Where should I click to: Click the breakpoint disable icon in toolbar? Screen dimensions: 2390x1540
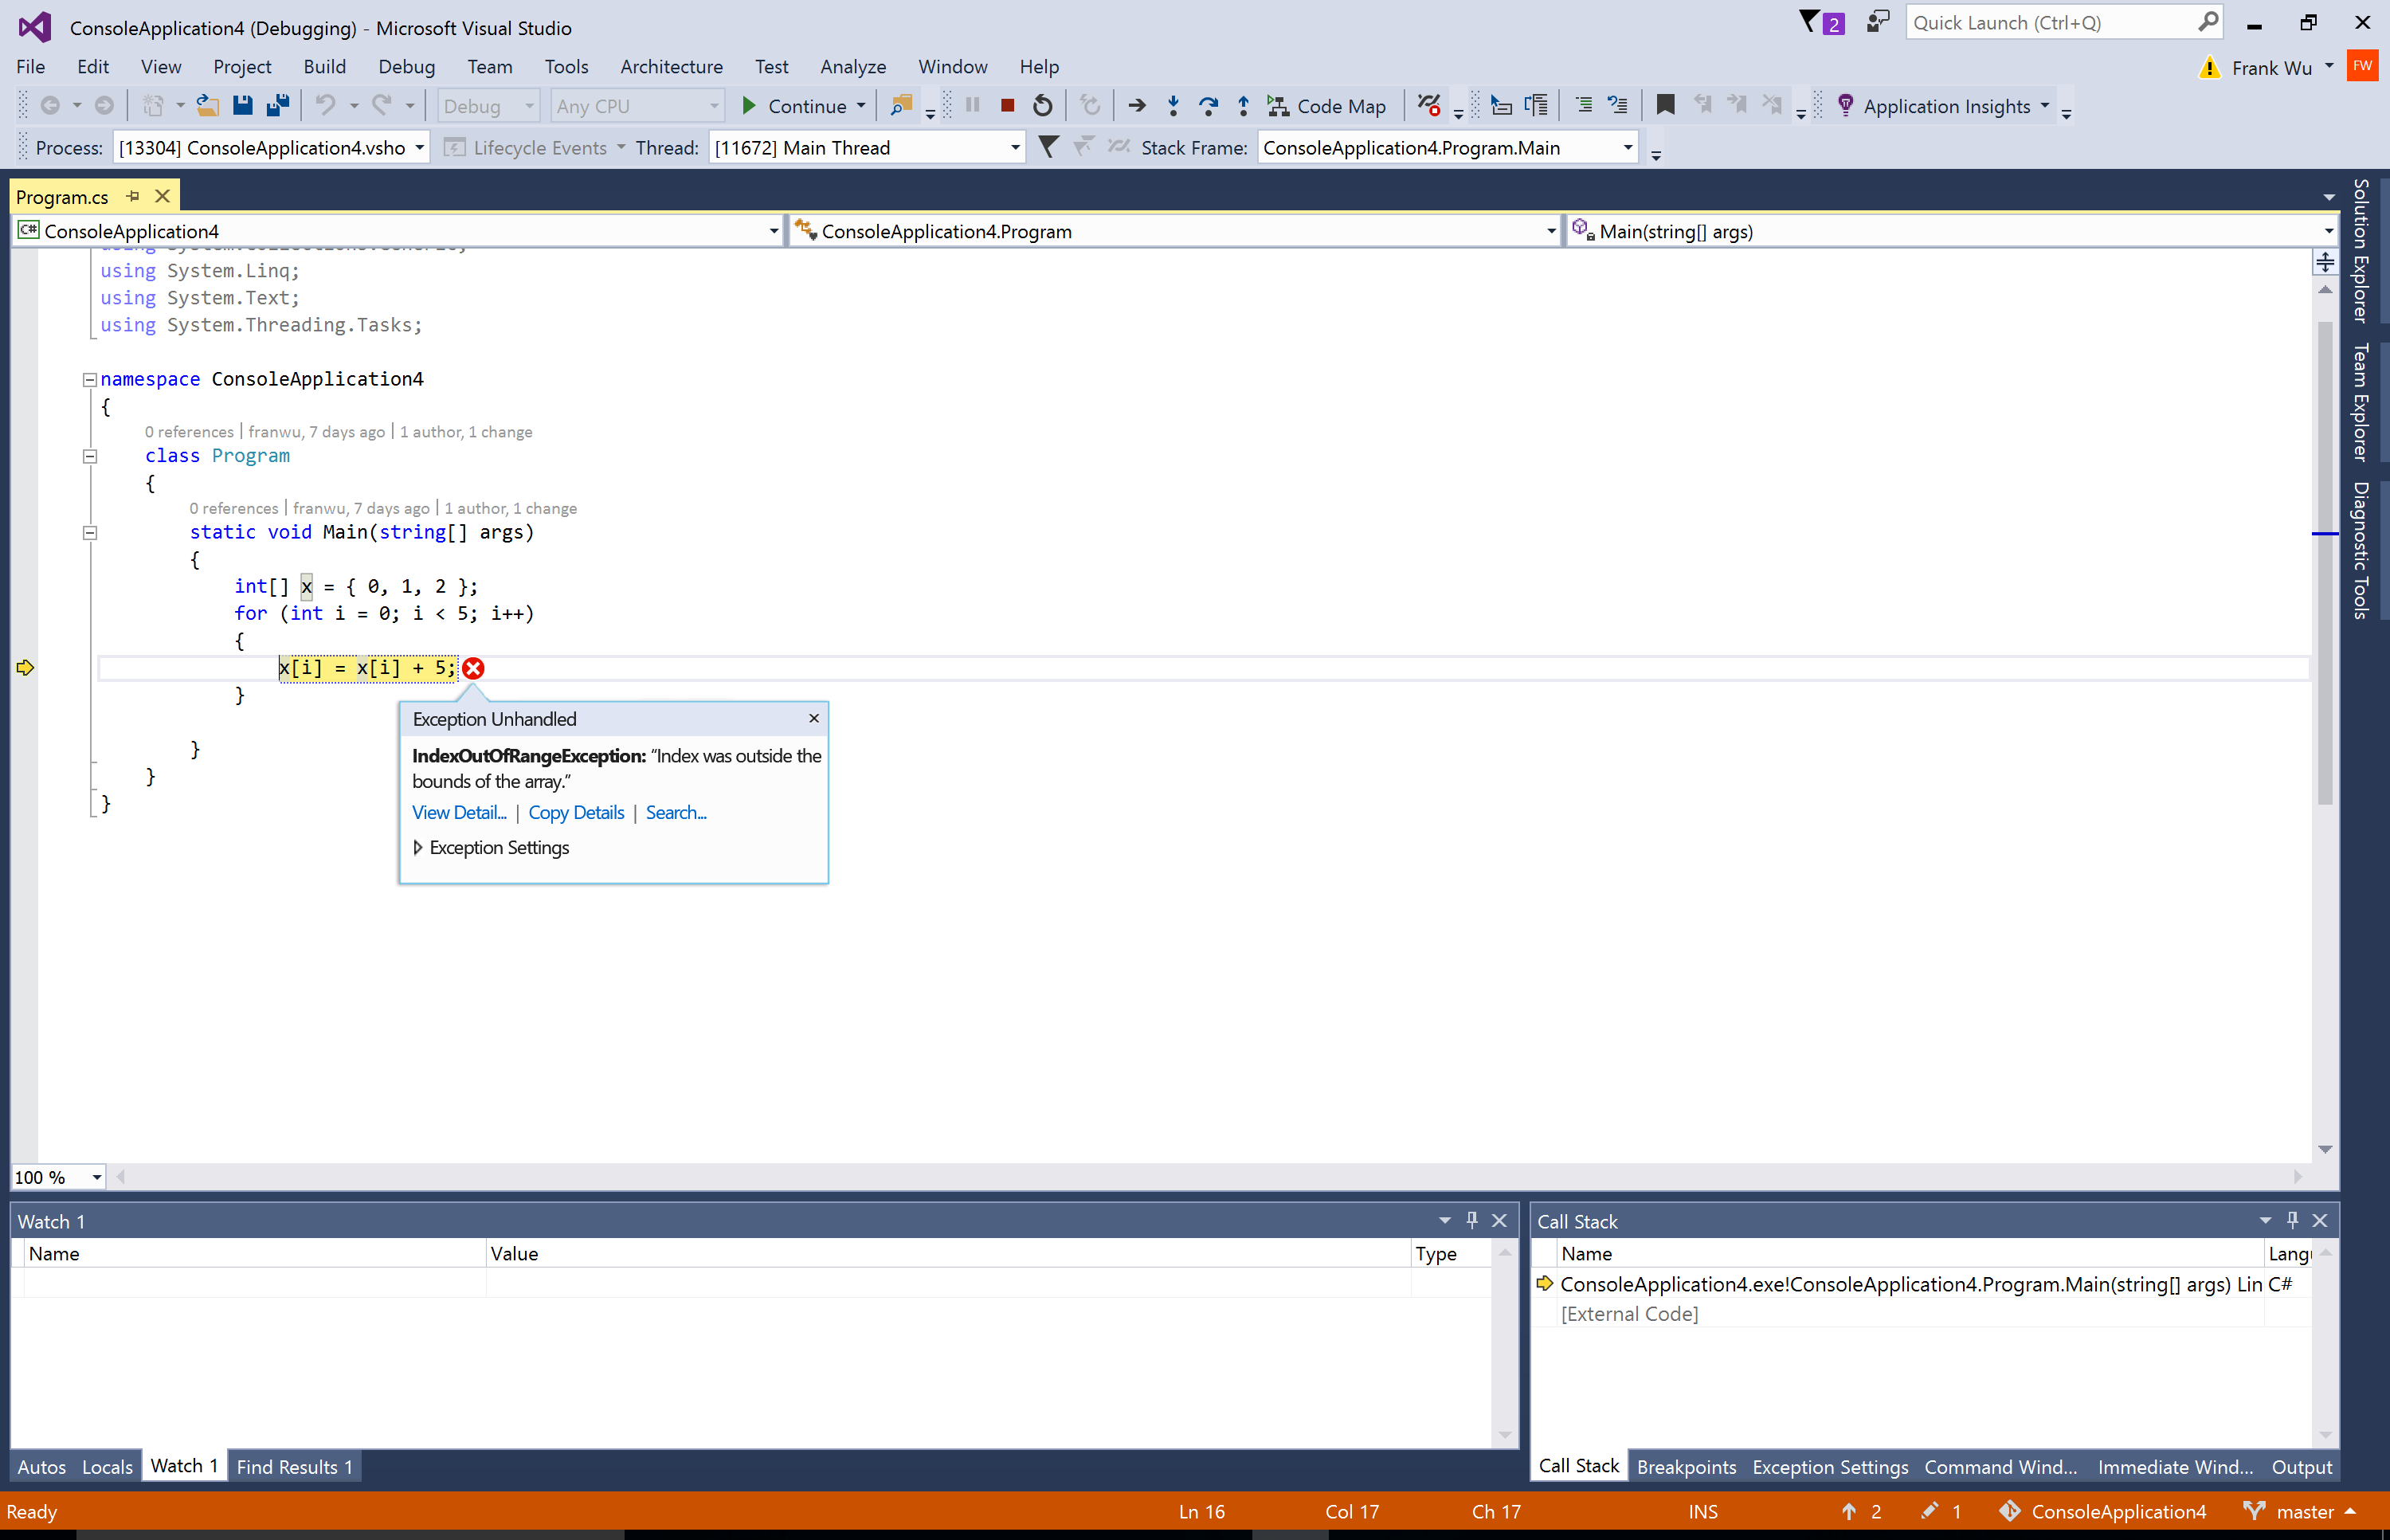1429,106
